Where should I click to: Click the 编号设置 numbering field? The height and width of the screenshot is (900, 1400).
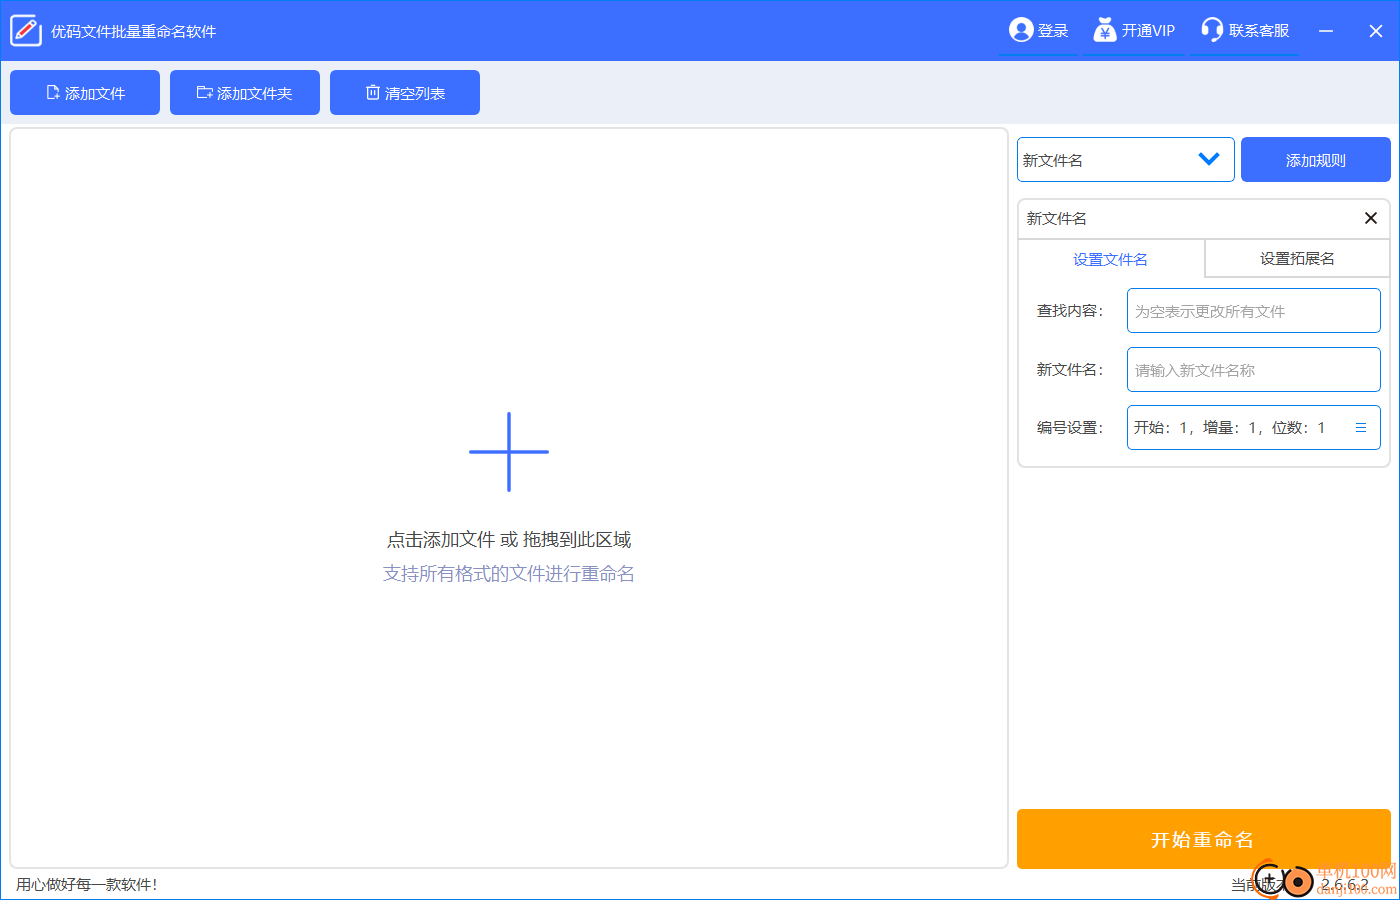[1254, 428]
